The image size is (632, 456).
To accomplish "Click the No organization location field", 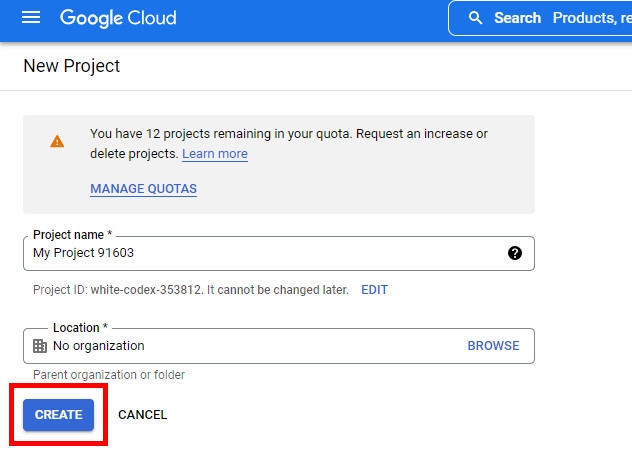I will coord(279,346).
